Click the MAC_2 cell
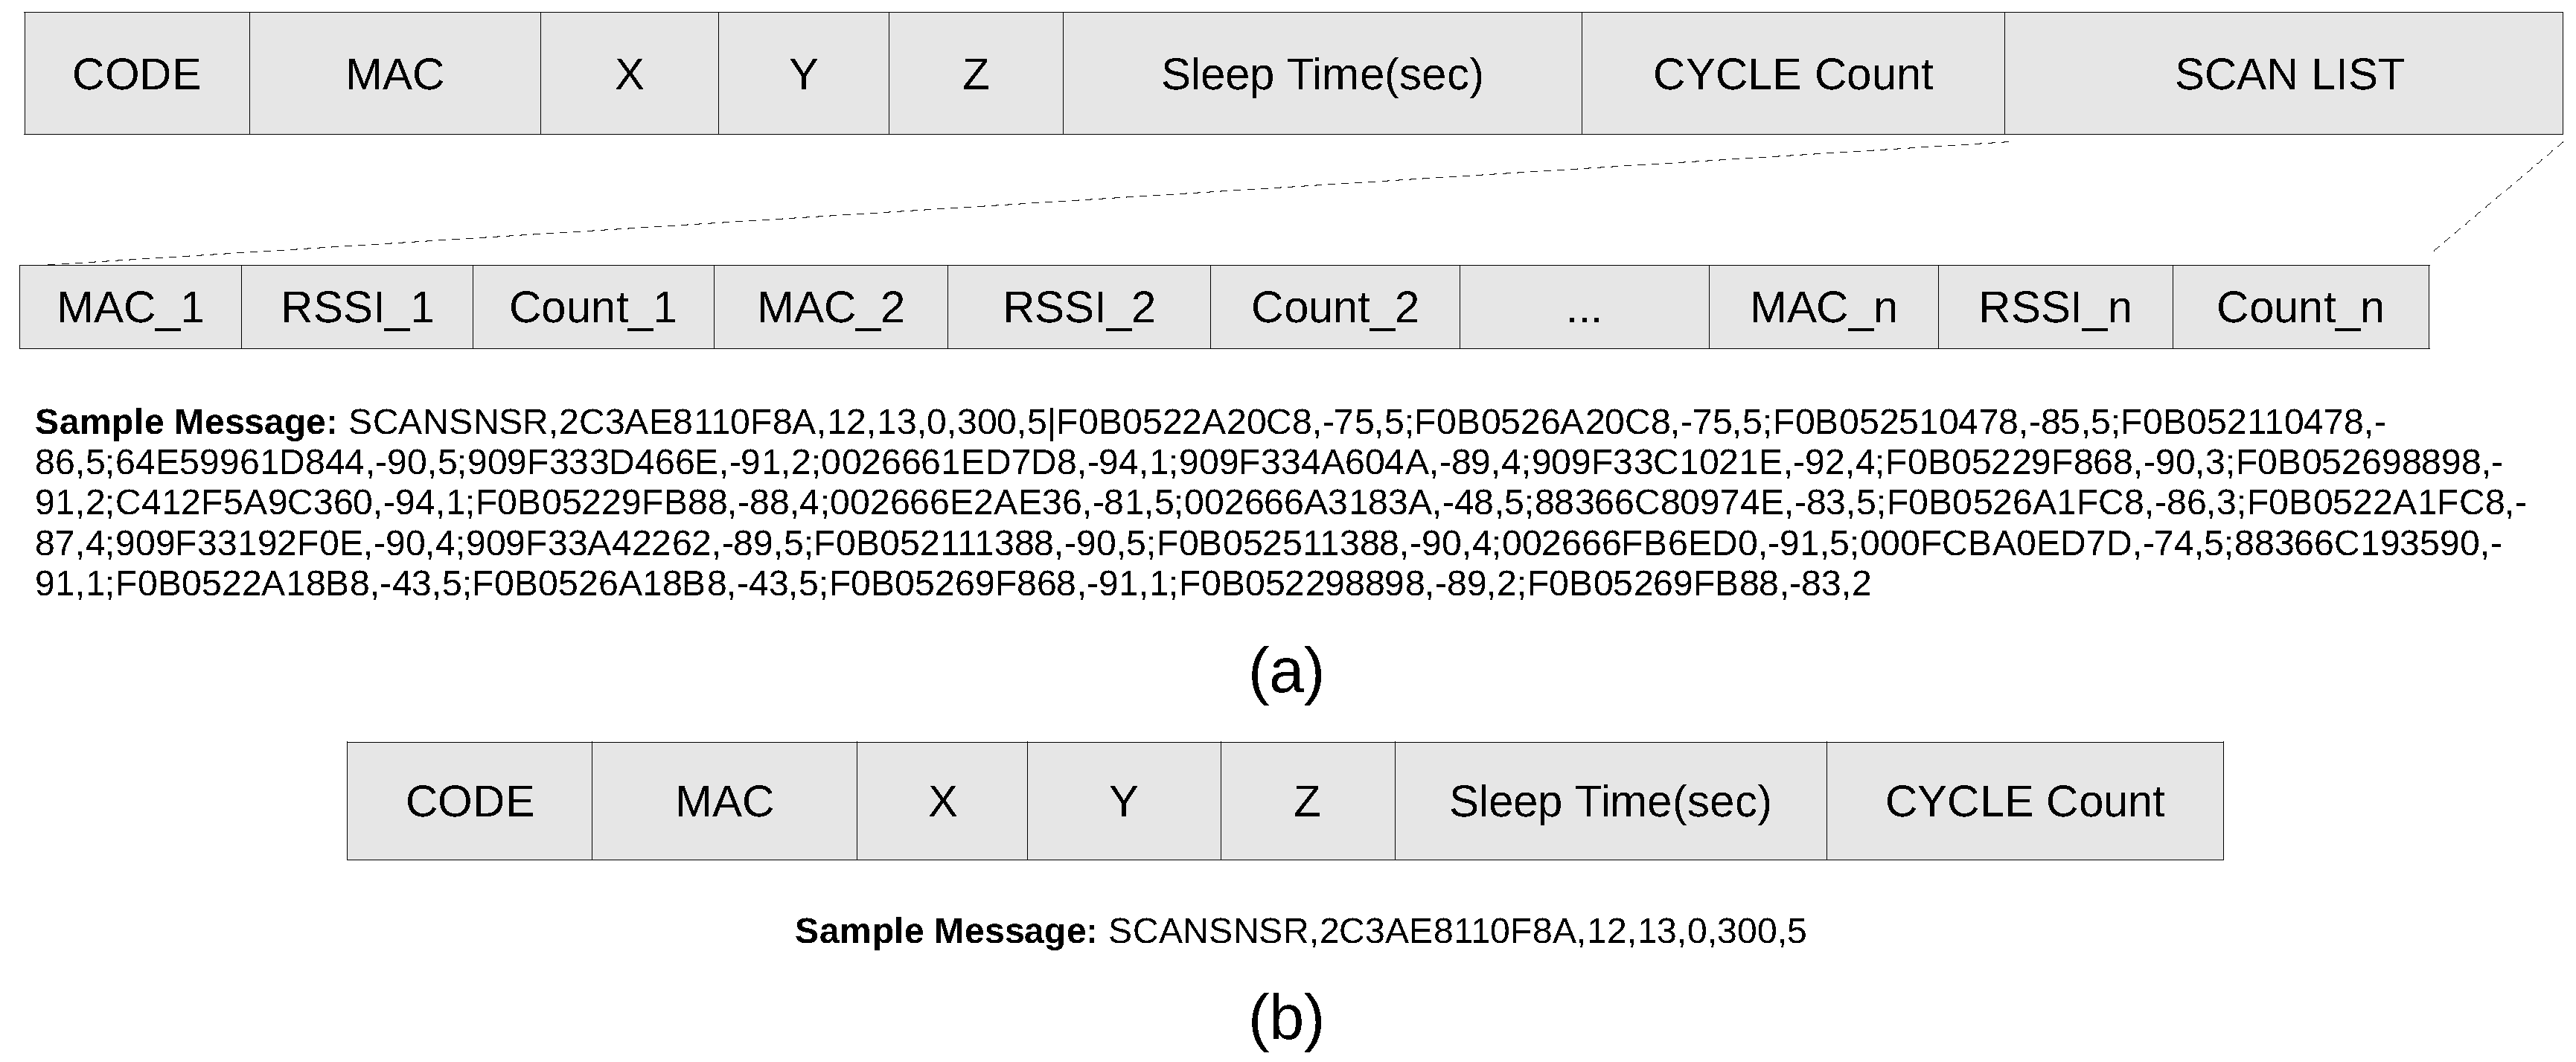Viewport: 2576px width, 1062px height. (830, 307)
